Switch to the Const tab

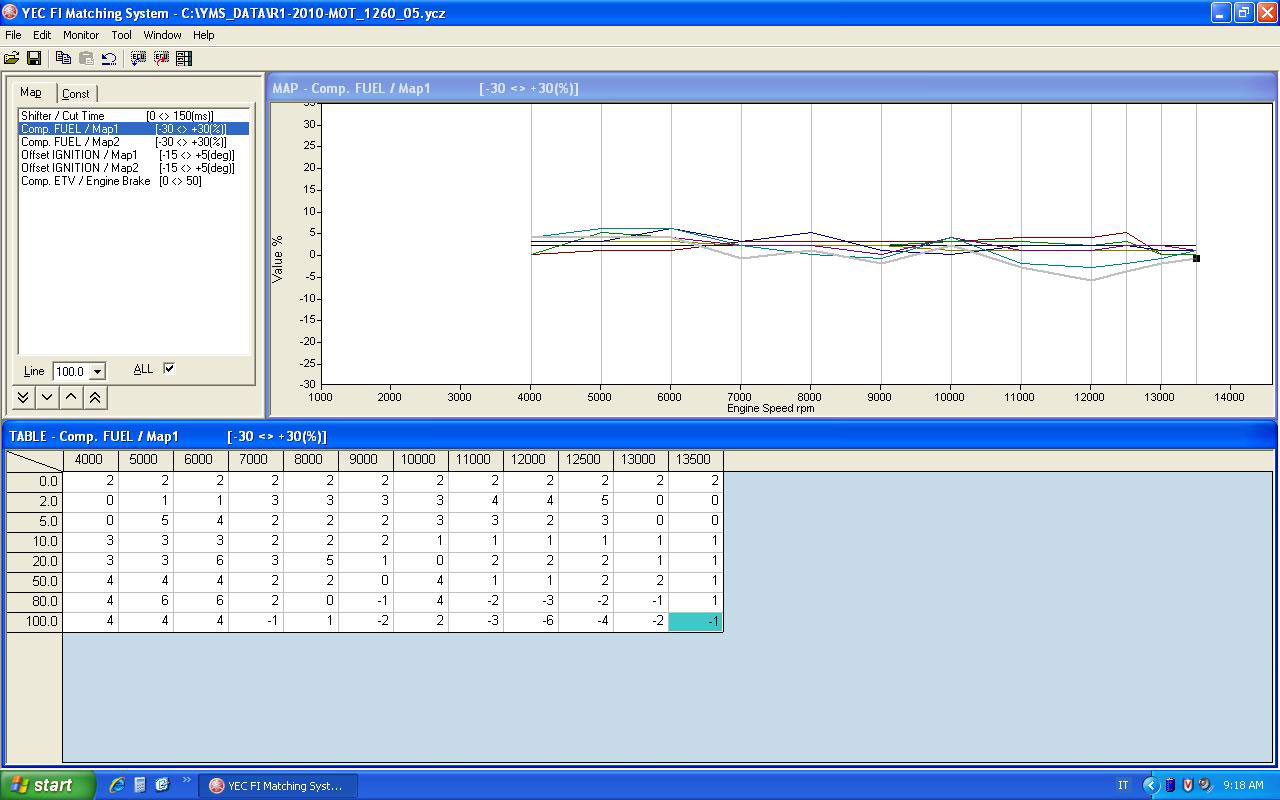76,93
